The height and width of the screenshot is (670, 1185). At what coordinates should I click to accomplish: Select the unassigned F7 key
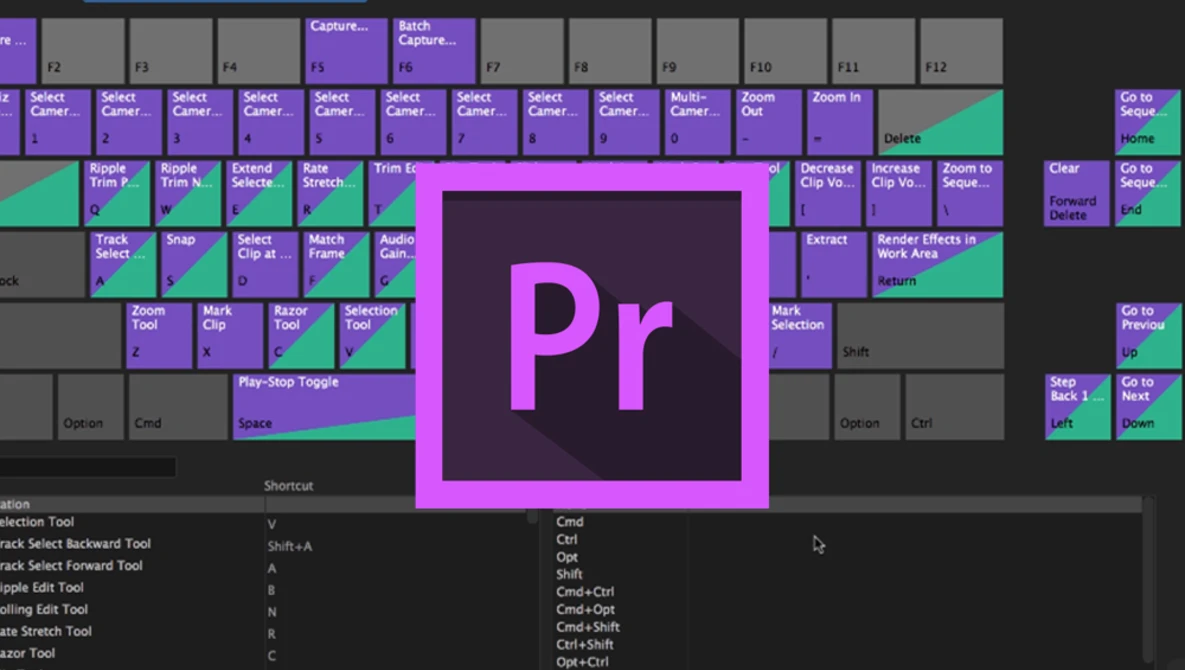(x=521, y=51)
